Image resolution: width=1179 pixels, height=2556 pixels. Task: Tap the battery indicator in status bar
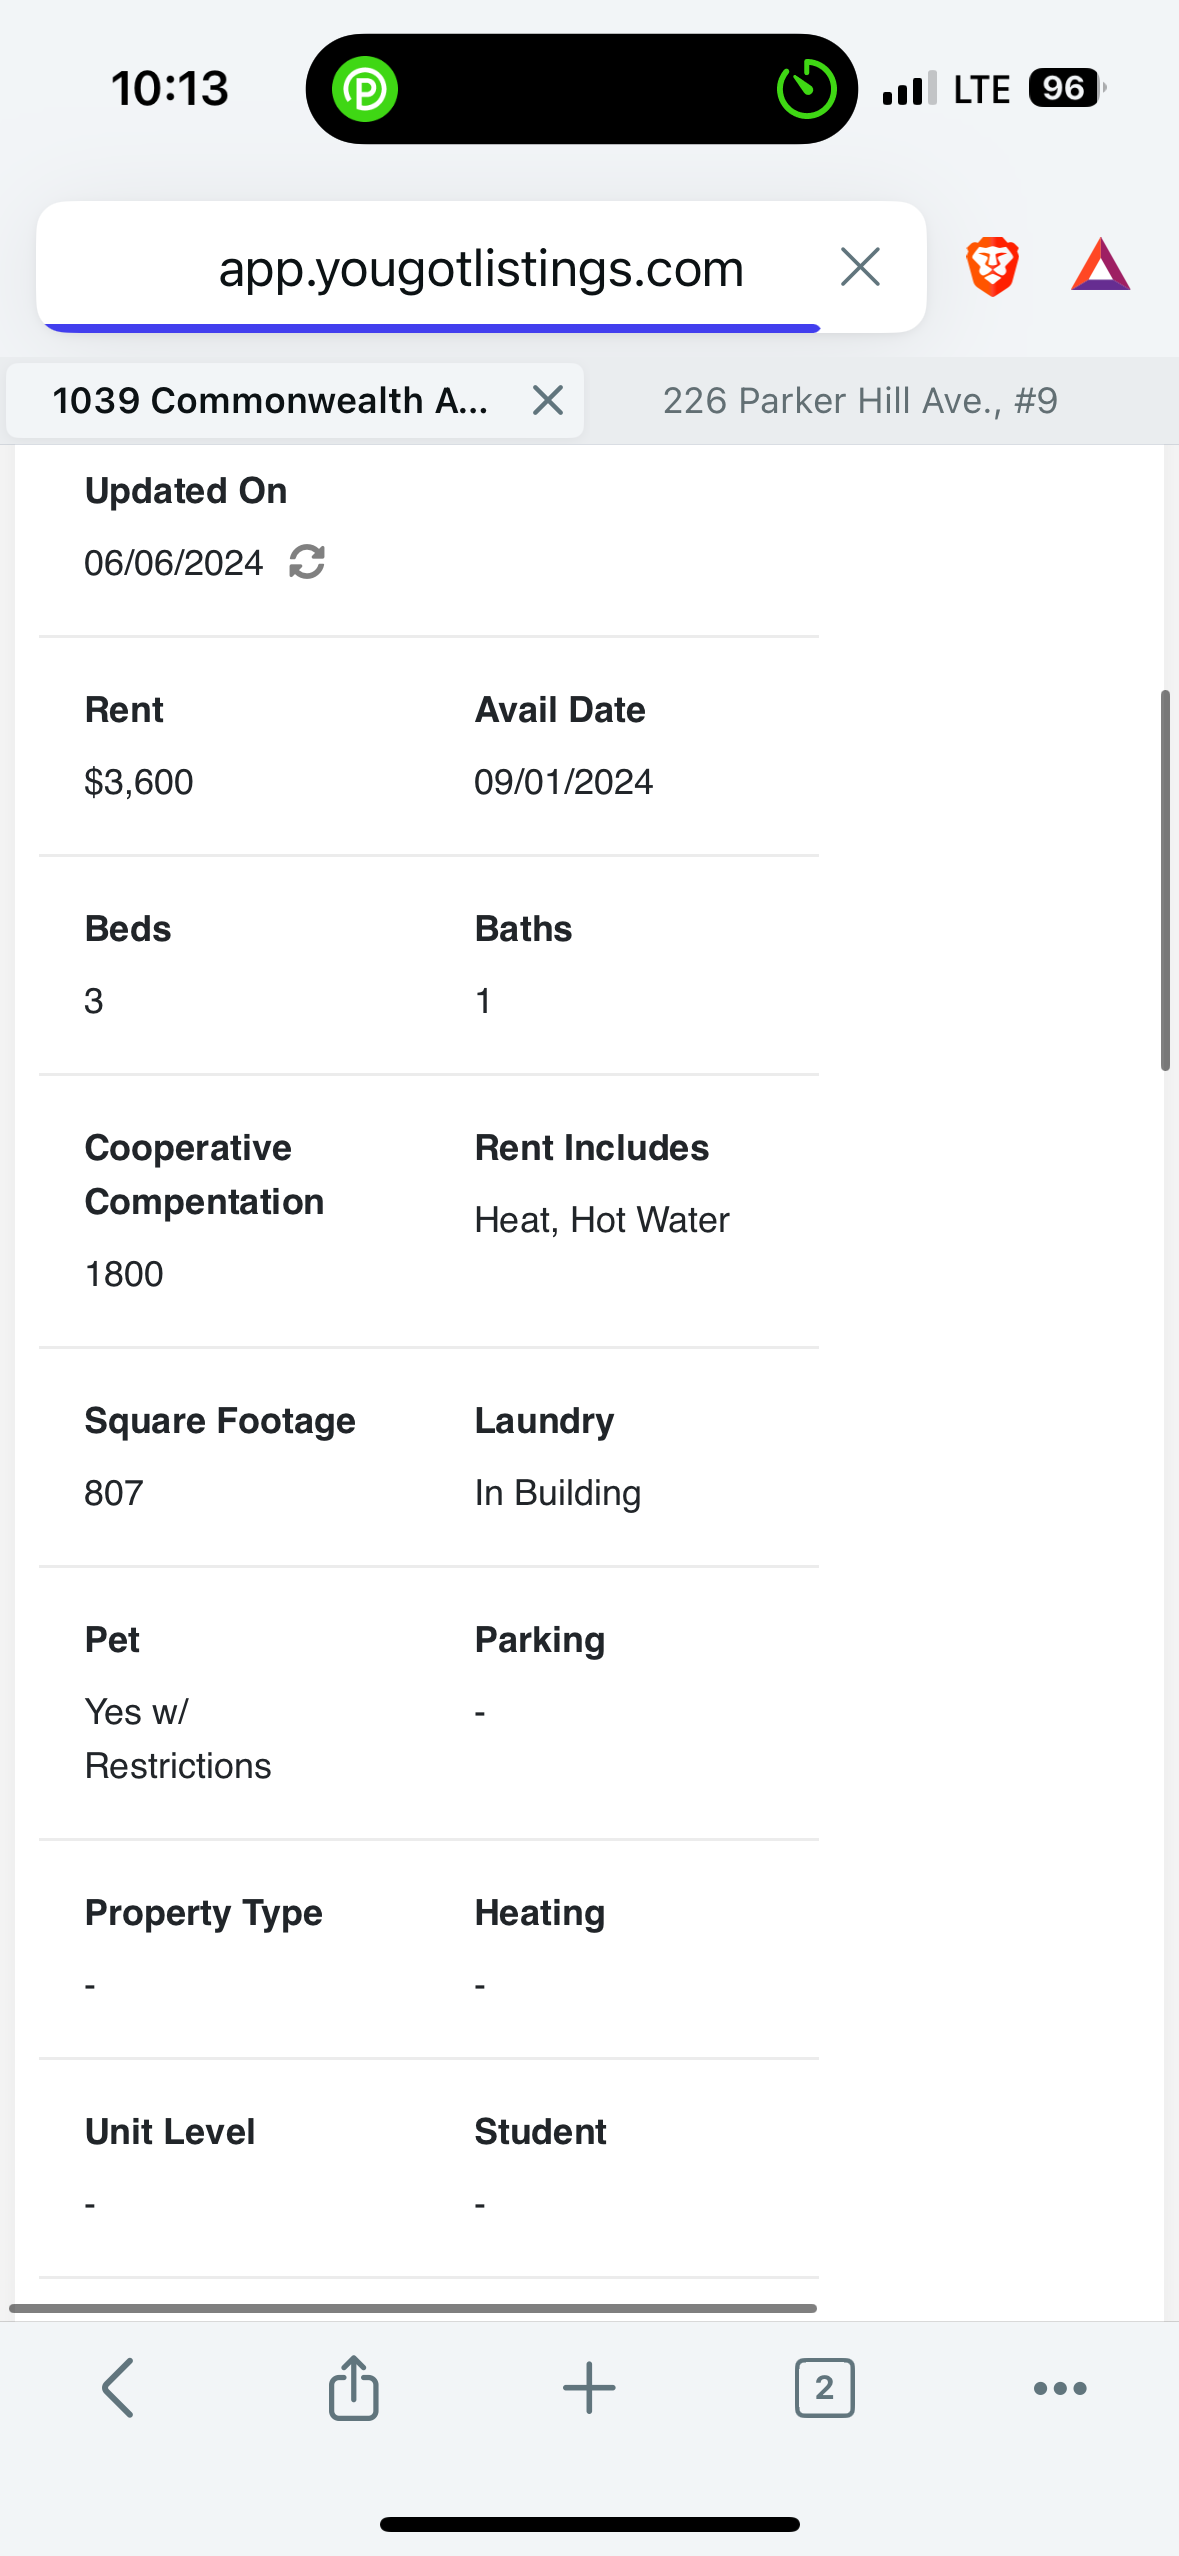tap(1066, 89)
